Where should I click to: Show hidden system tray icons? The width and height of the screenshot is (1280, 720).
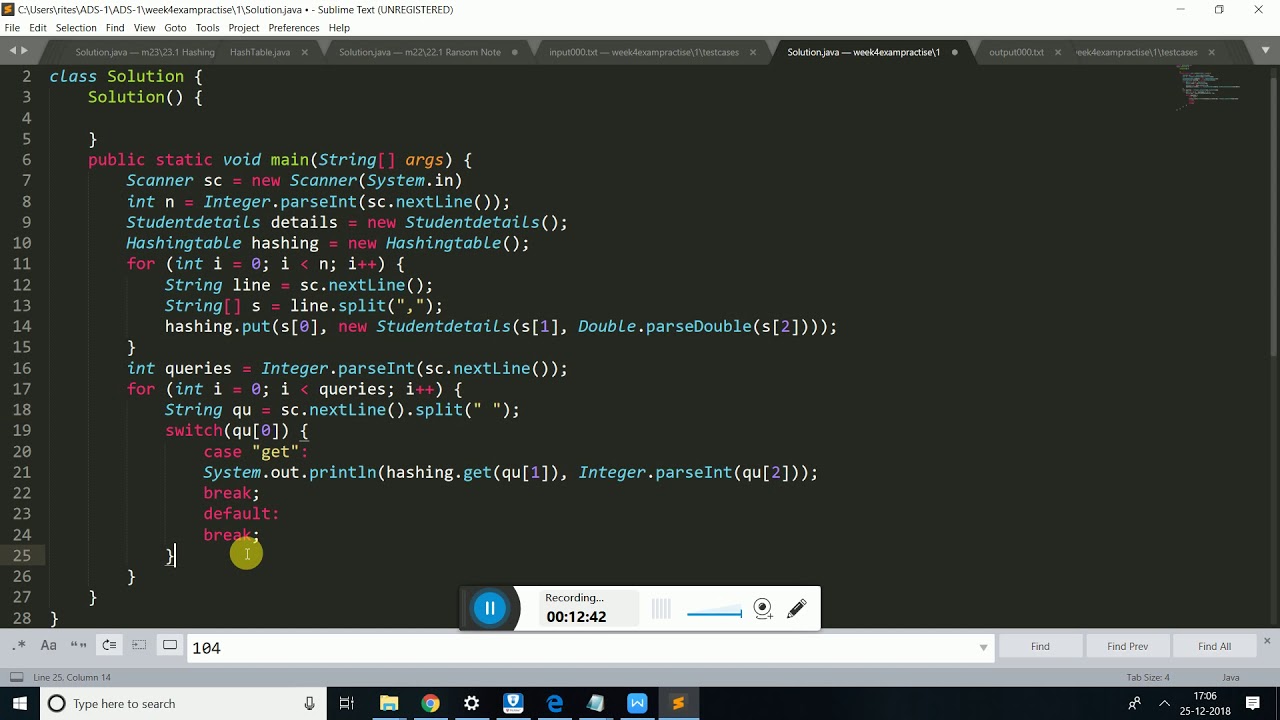tap(1164, 704)
